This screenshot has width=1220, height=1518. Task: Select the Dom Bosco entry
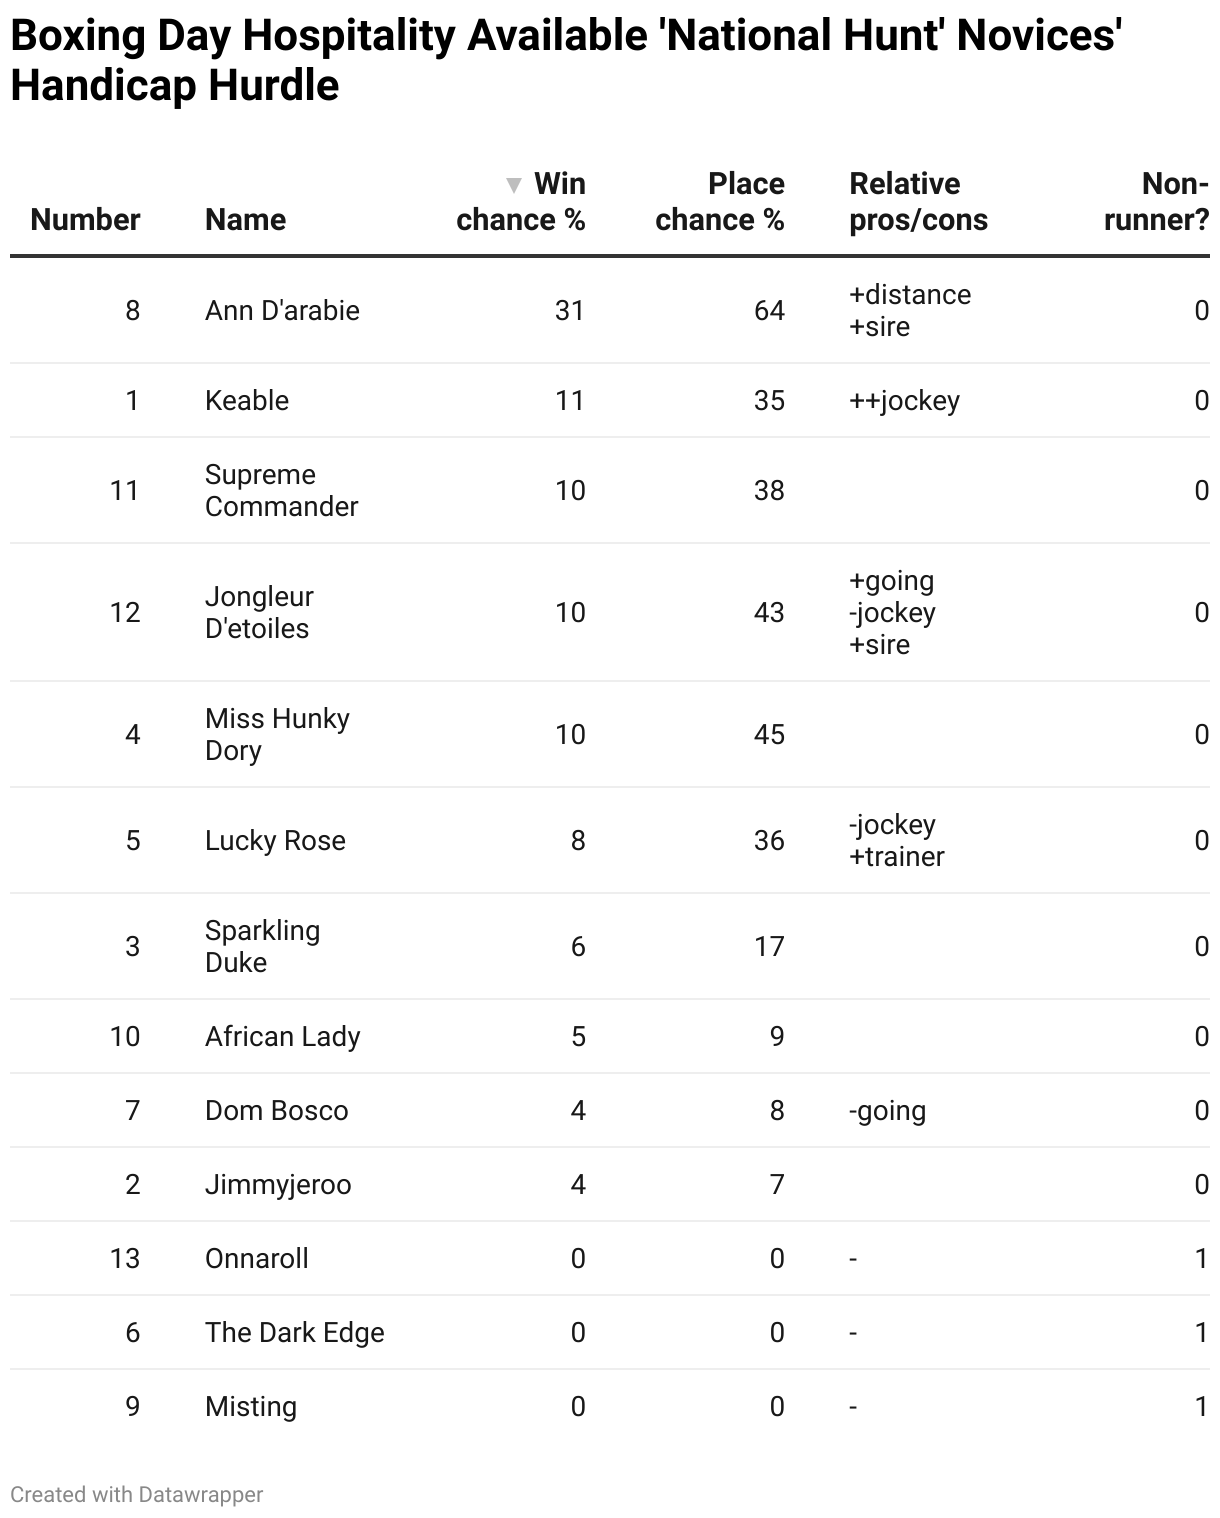tap(276, 1111)
